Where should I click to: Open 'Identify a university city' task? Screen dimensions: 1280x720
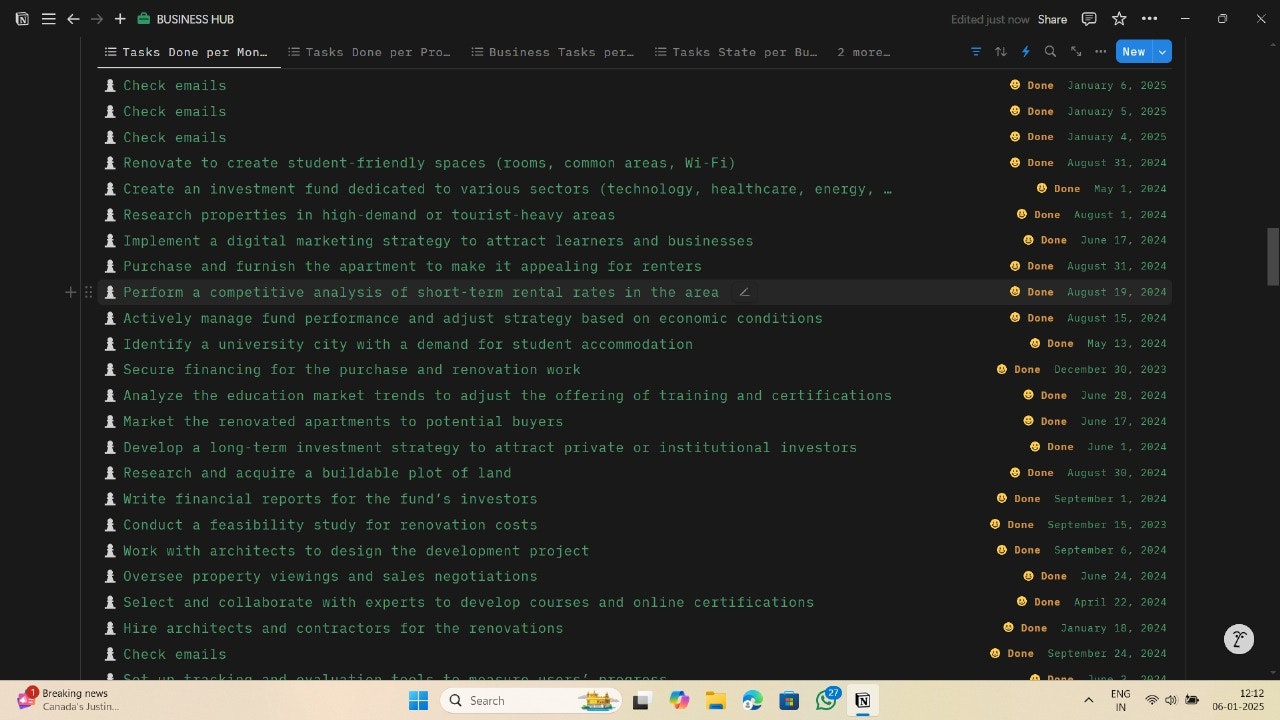point(408,344)
